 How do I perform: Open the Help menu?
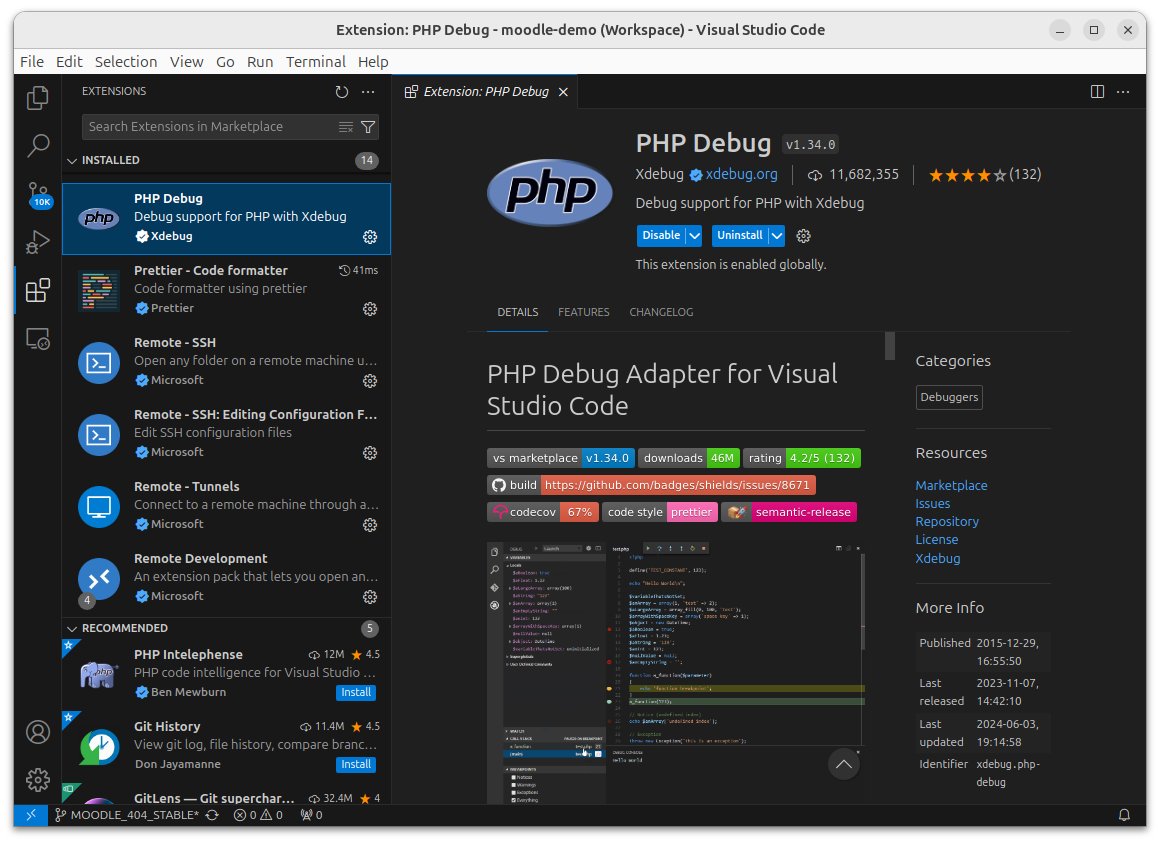[373, 61]
